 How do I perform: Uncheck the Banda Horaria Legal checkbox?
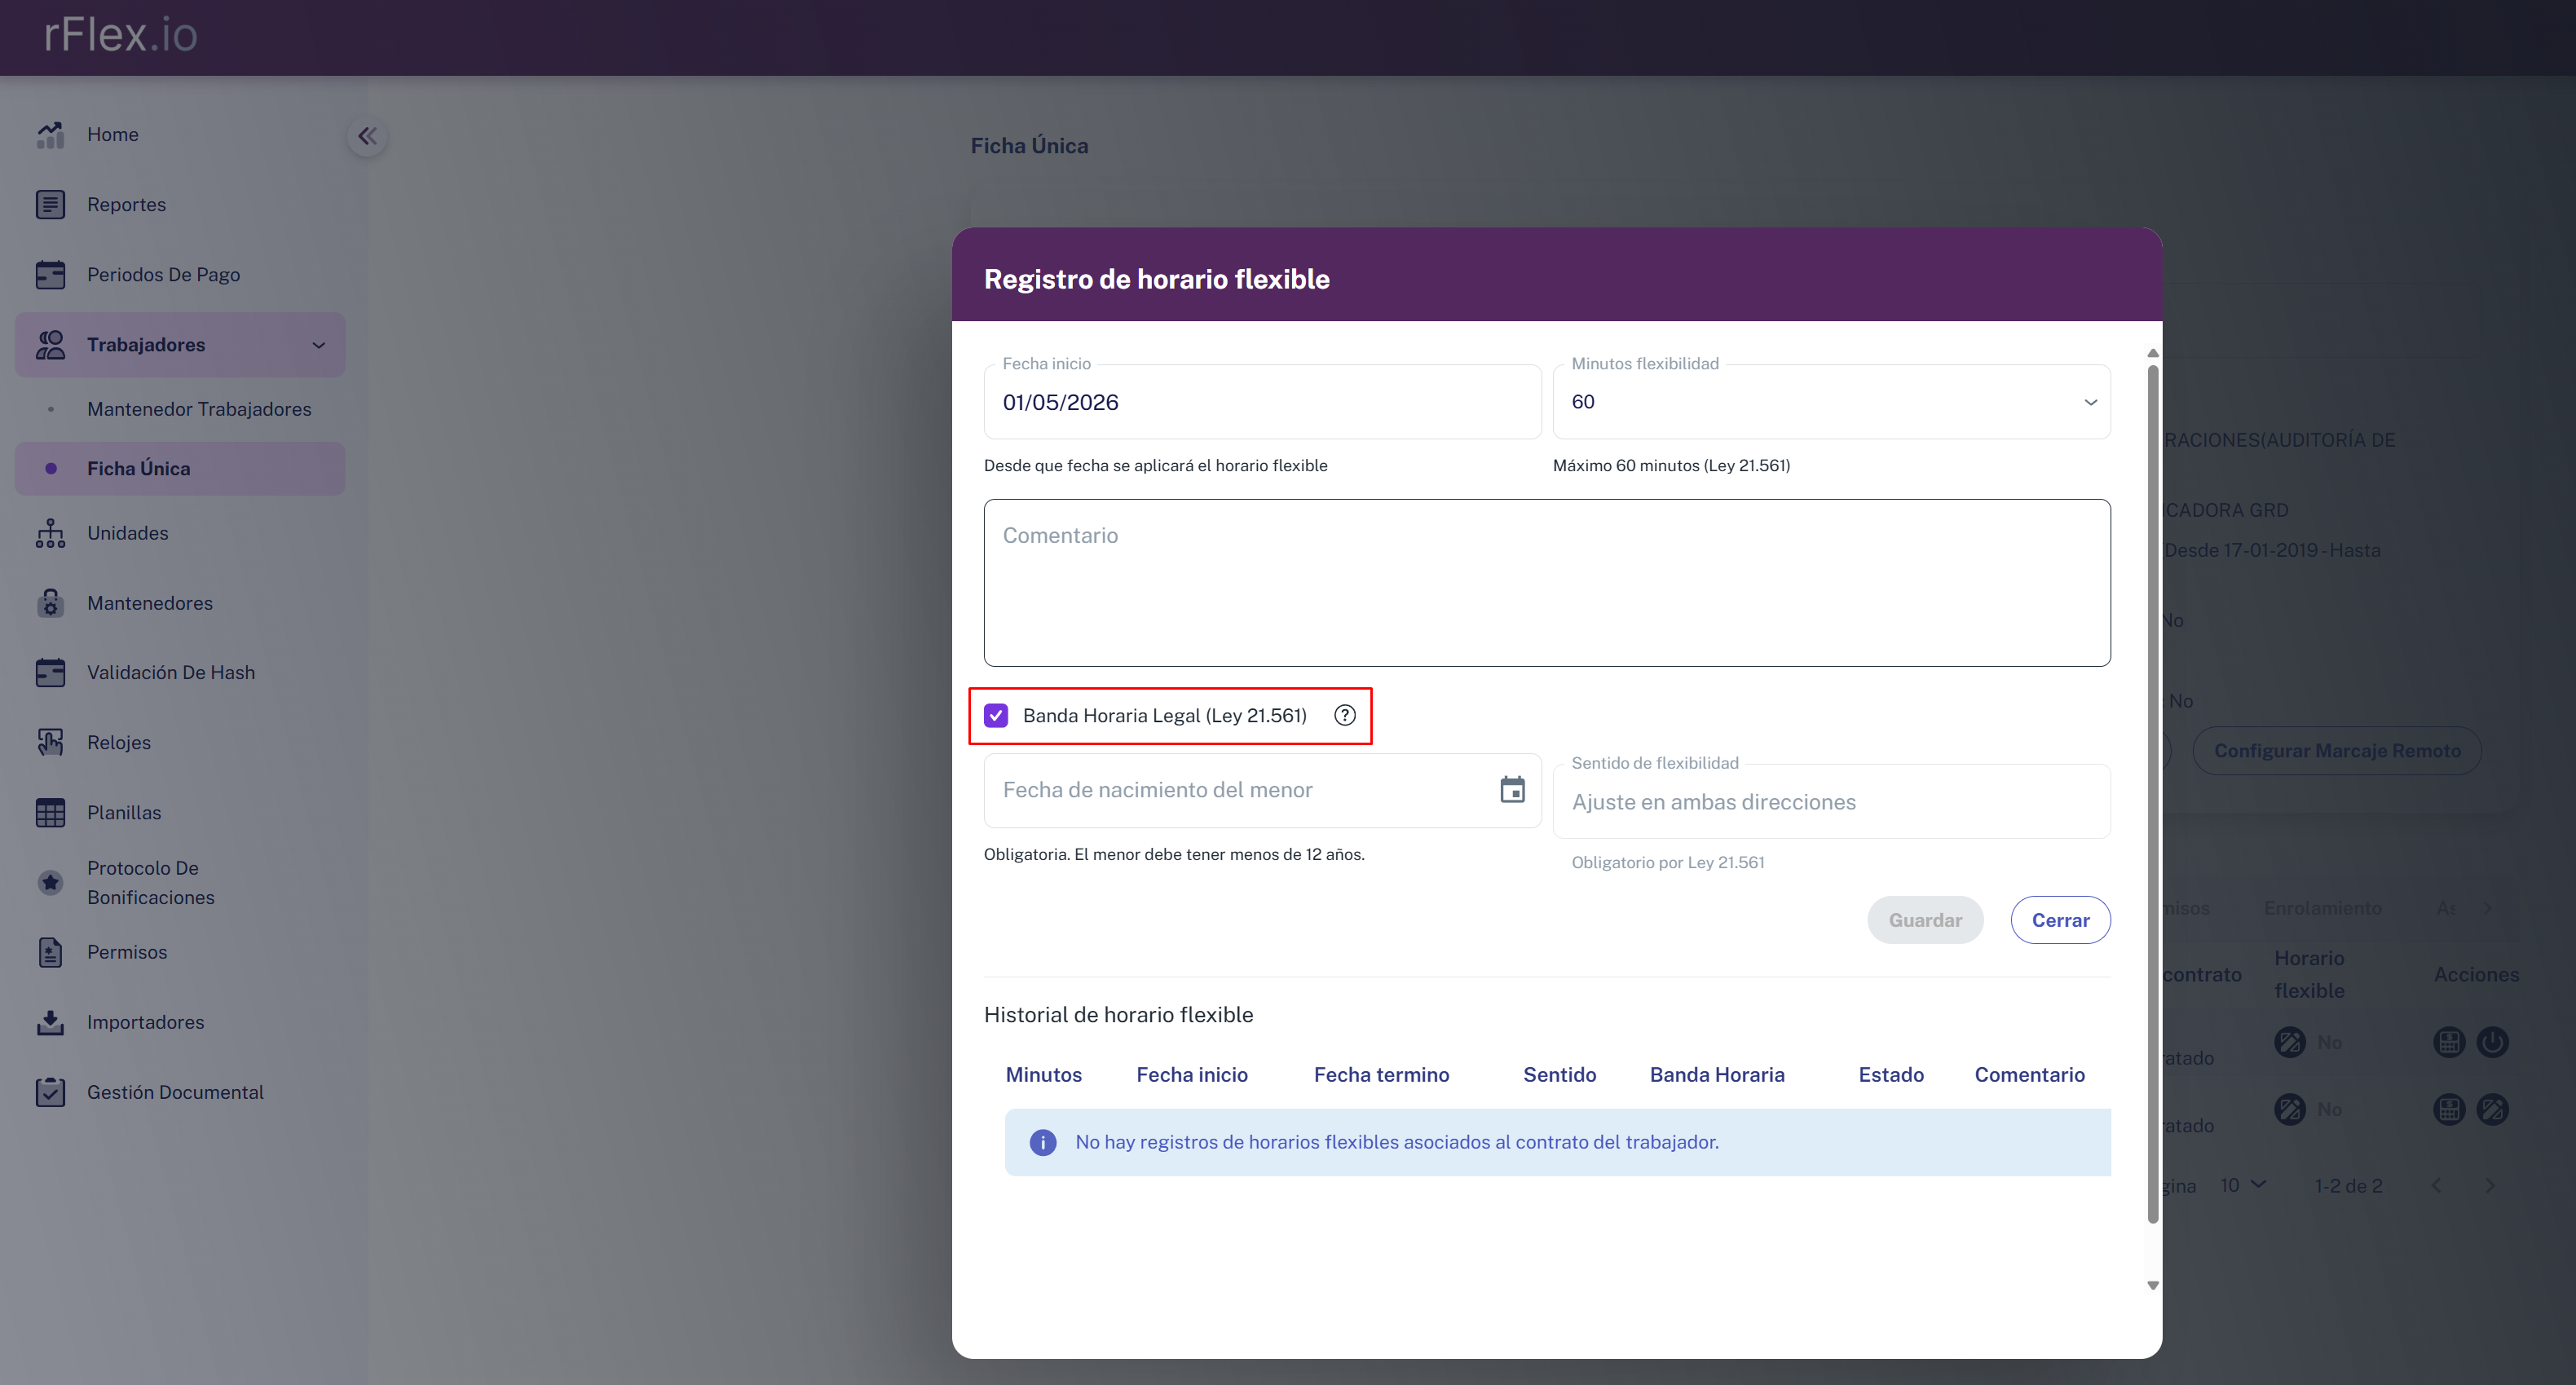(996, 715)
